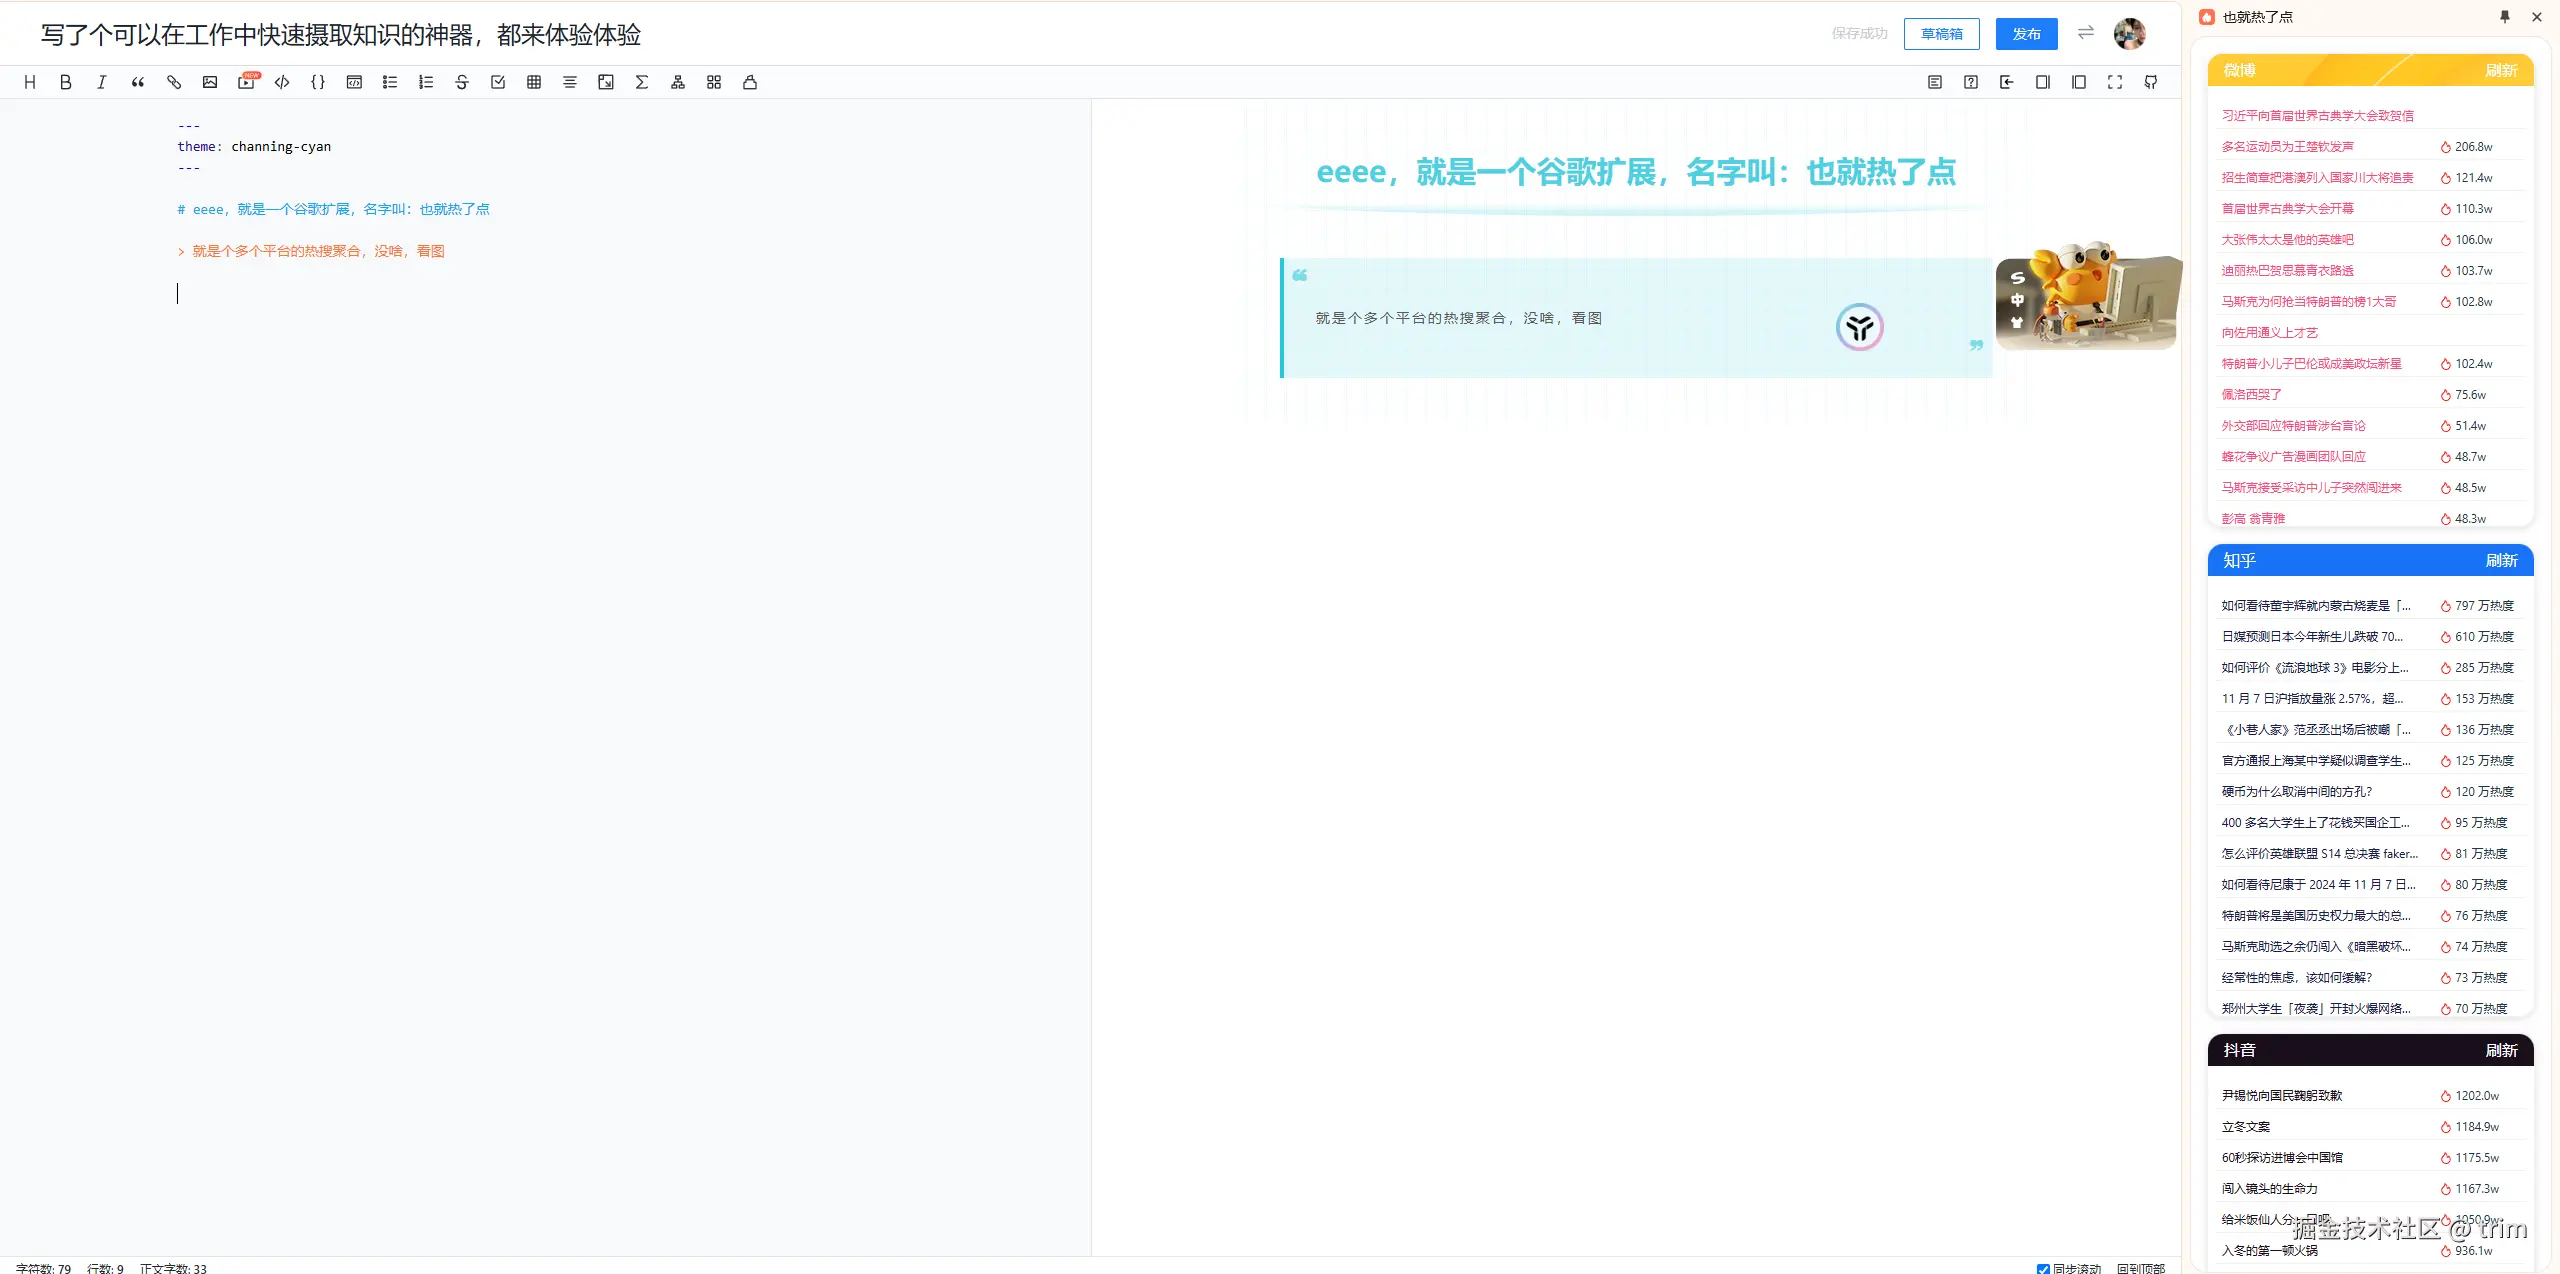The width and height of the screenshot is (2560, 1274).
Task: Toggle write-only editor layout
Action: [2043, 82]
